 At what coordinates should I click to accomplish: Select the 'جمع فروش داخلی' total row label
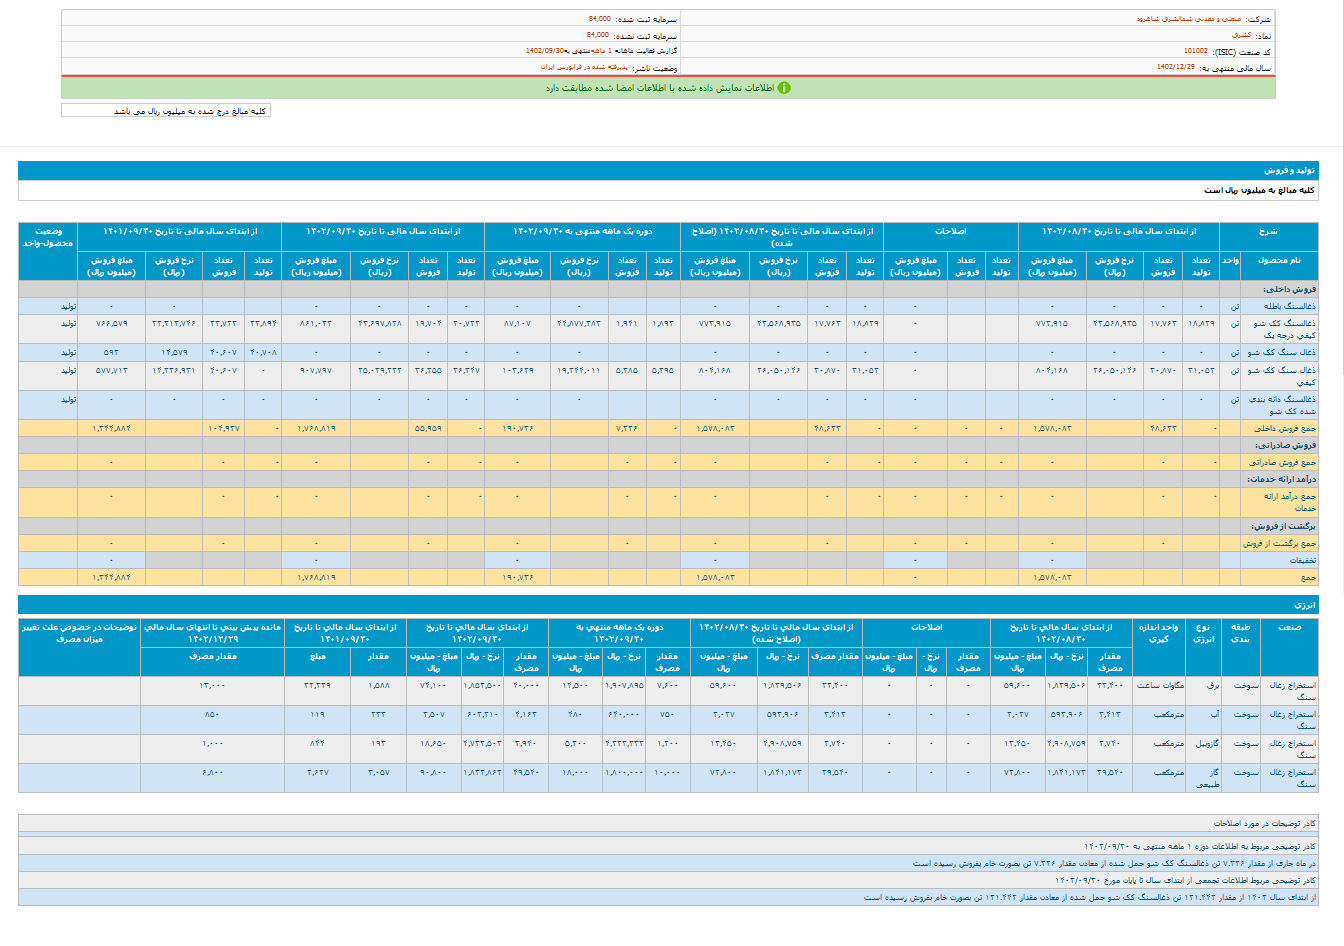[x=1285, y=428]
